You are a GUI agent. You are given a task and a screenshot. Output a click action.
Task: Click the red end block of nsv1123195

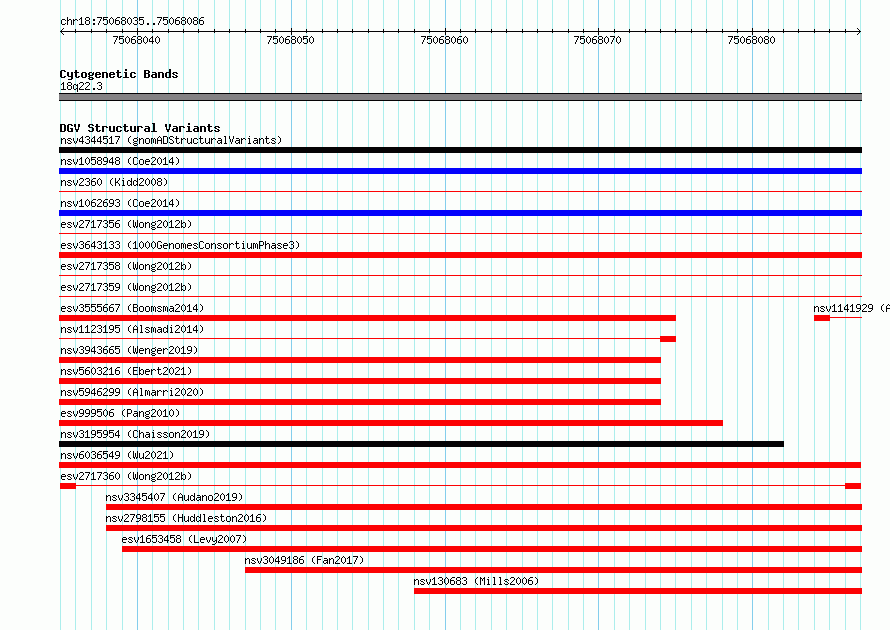(668, 339)
